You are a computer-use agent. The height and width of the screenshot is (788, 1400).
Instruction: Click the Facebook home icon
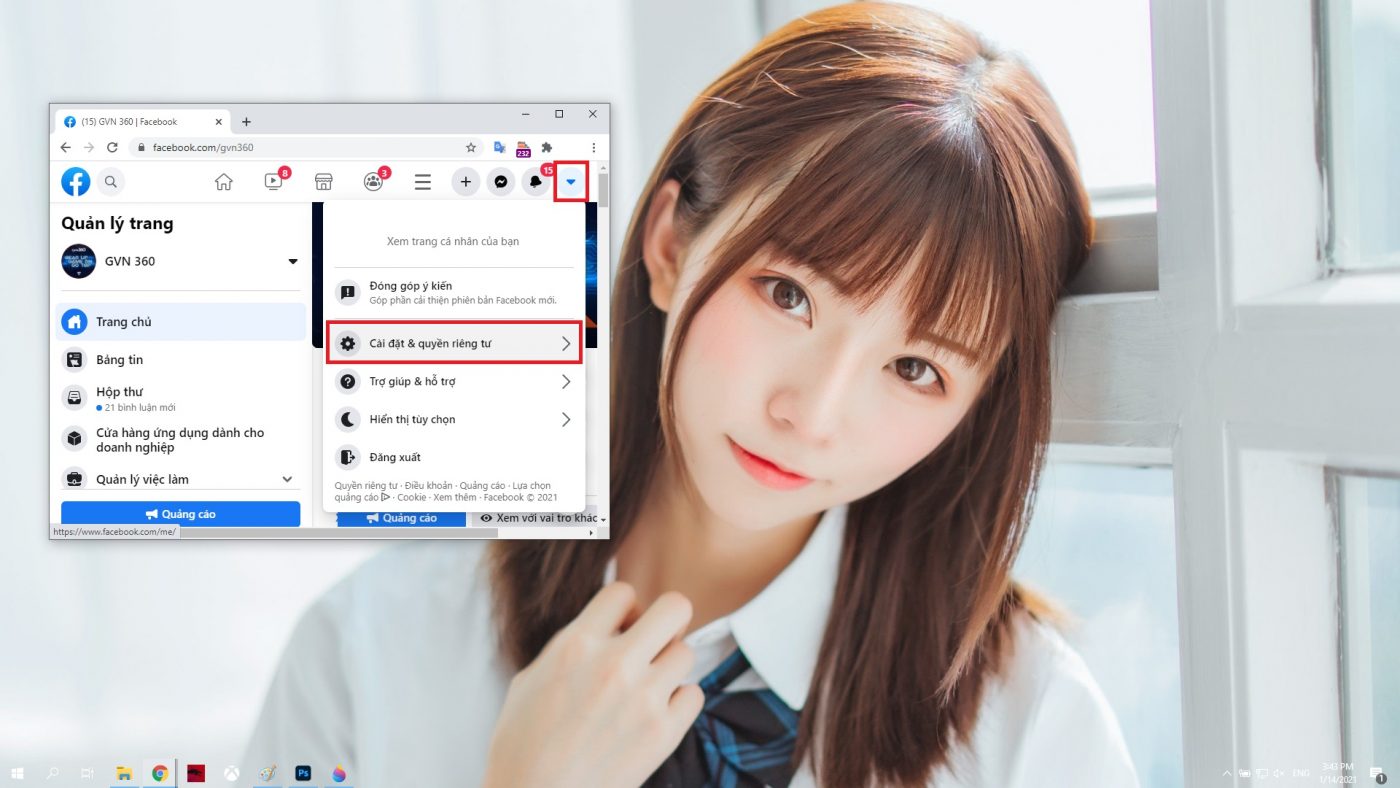(x=224, y=182)
